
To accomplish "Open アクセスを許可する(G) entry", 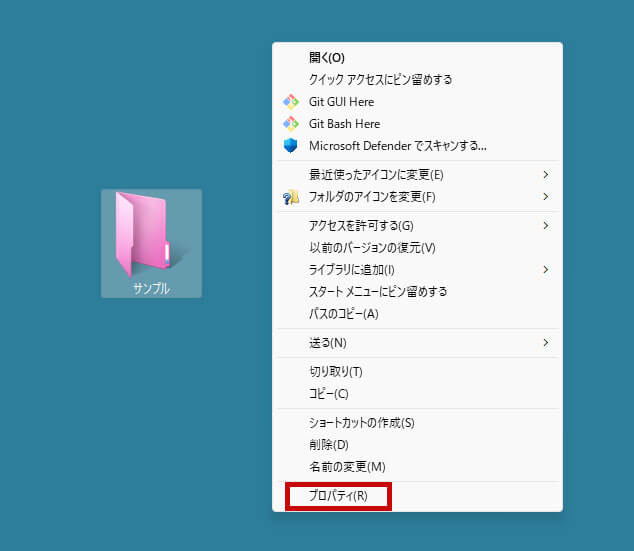I will coord(417,226).
